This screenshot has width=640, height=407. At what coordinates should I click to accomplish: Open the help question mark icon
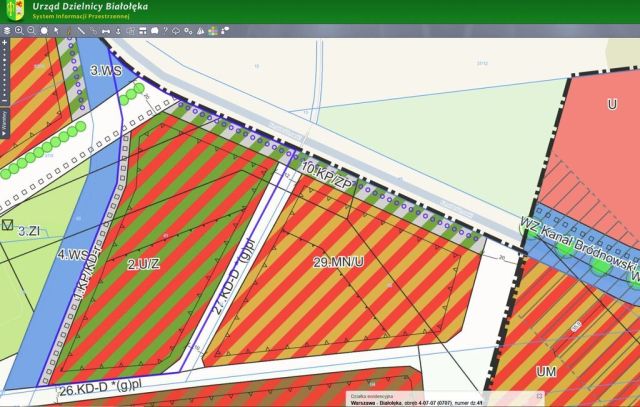pos(165,30)
